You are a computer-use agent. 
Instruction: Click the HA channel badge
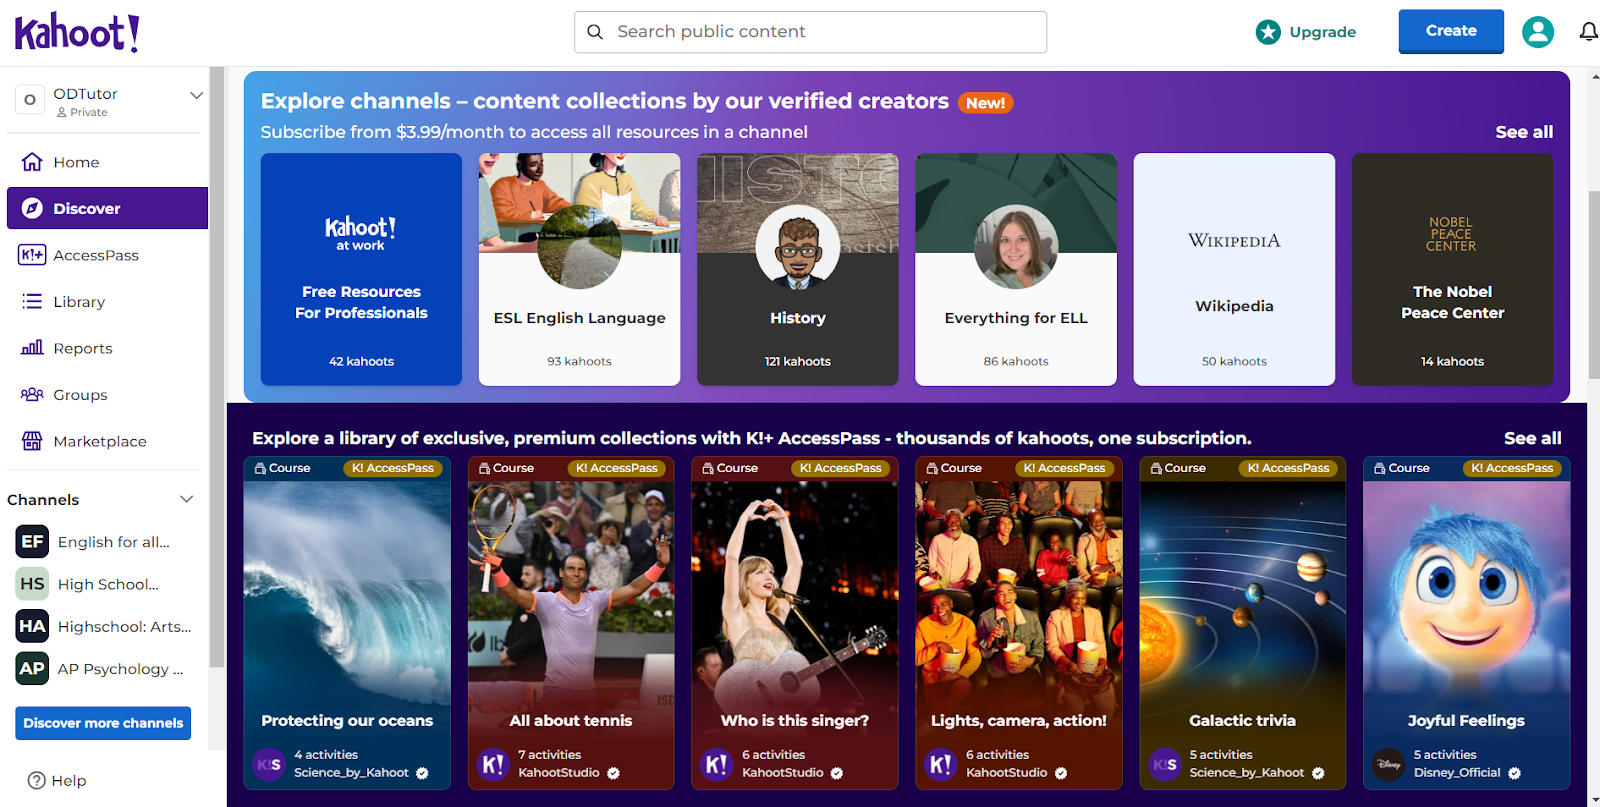(32, 626)
